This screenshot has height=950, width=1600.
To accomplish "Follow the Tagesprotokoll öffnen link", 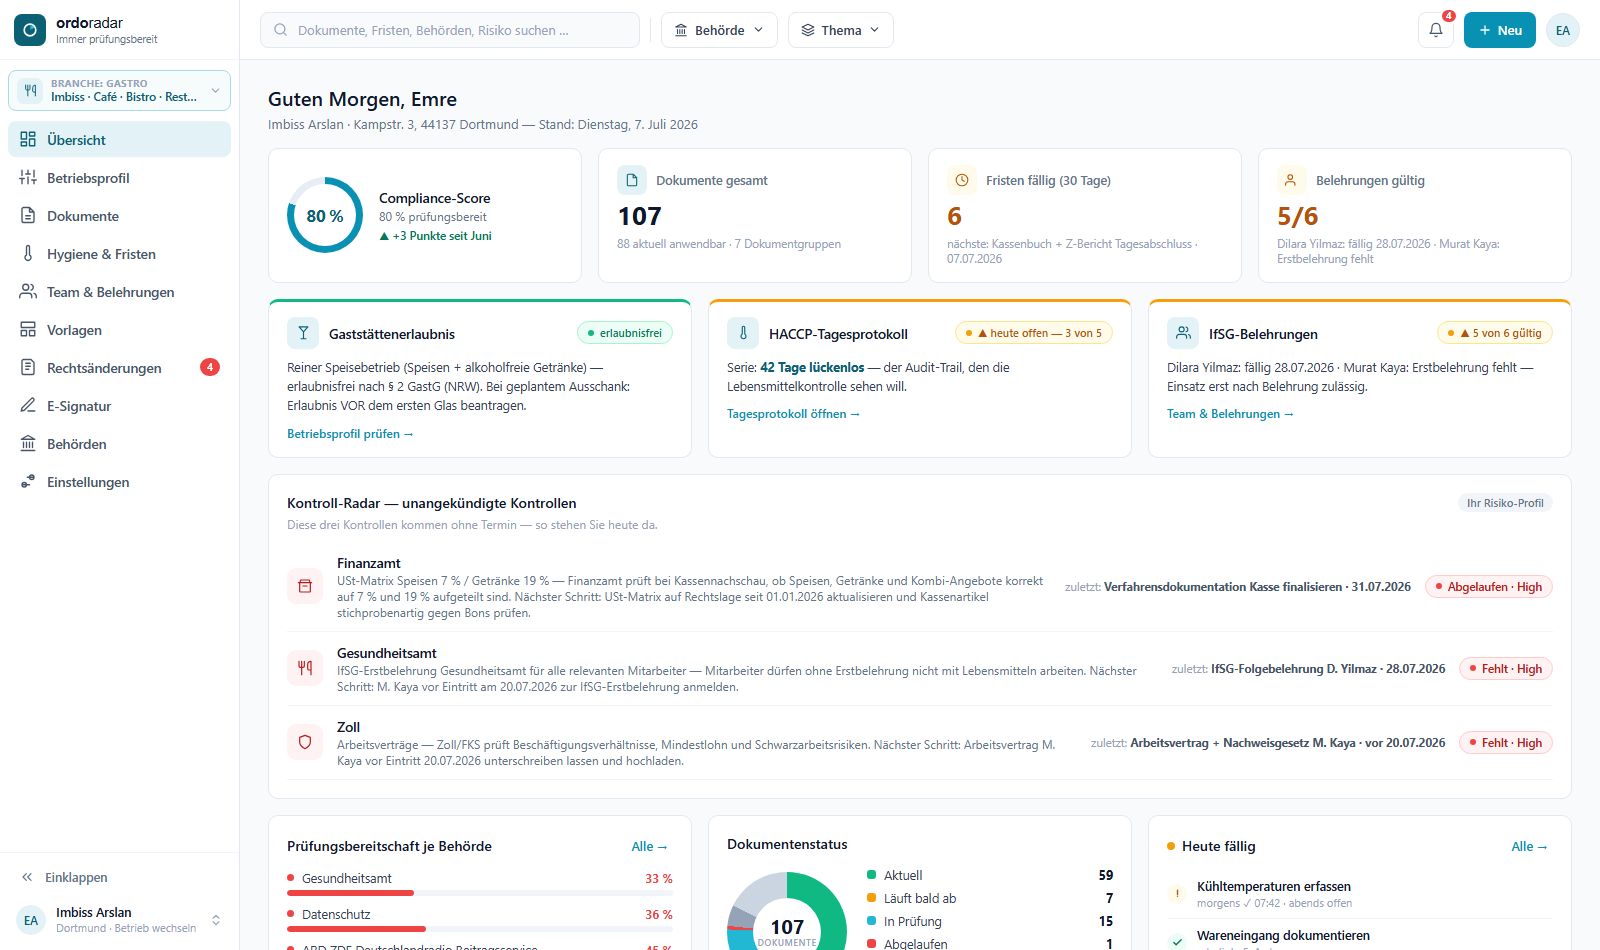I will (x=793, y=414).
